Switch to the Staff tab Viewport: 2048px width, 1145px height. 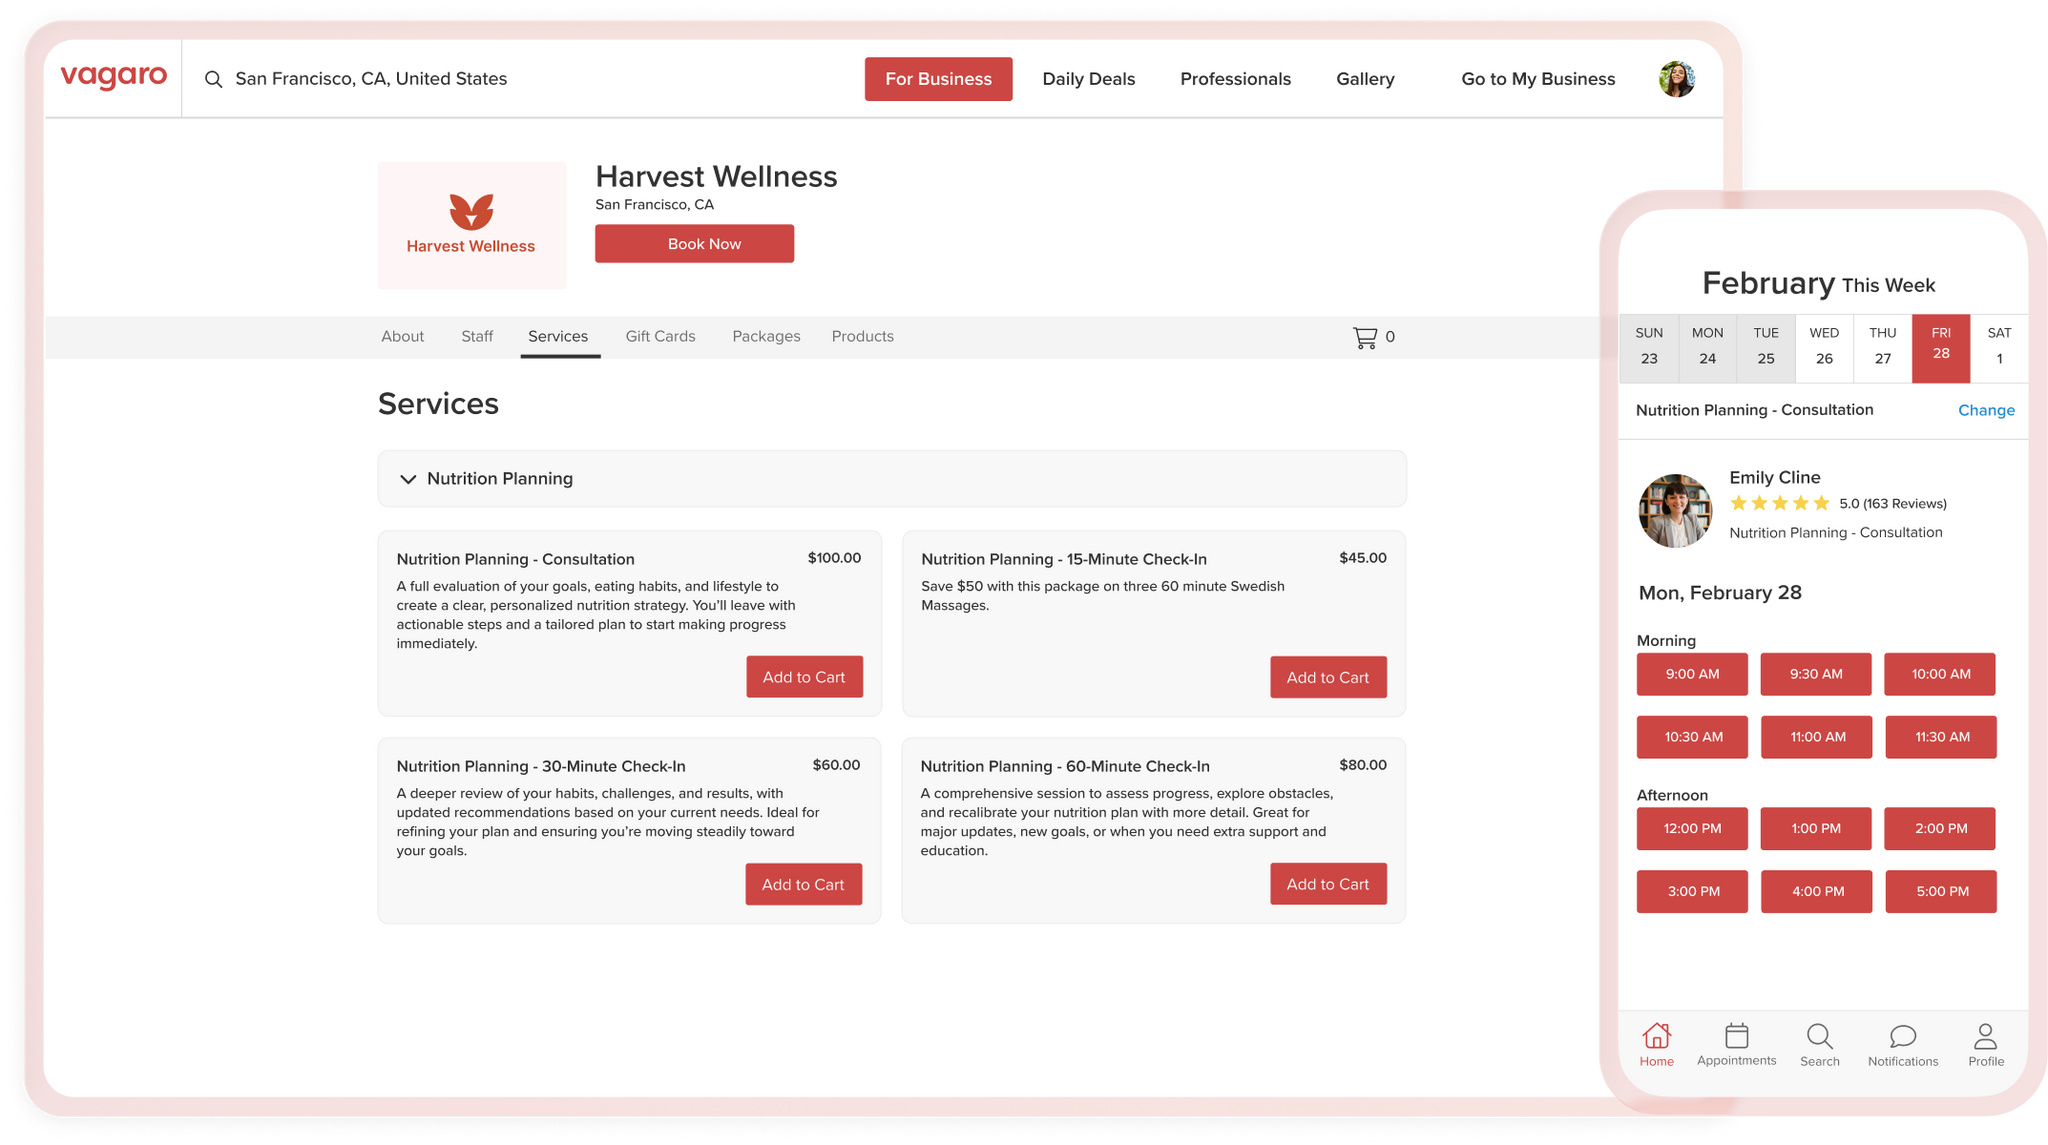477,337
